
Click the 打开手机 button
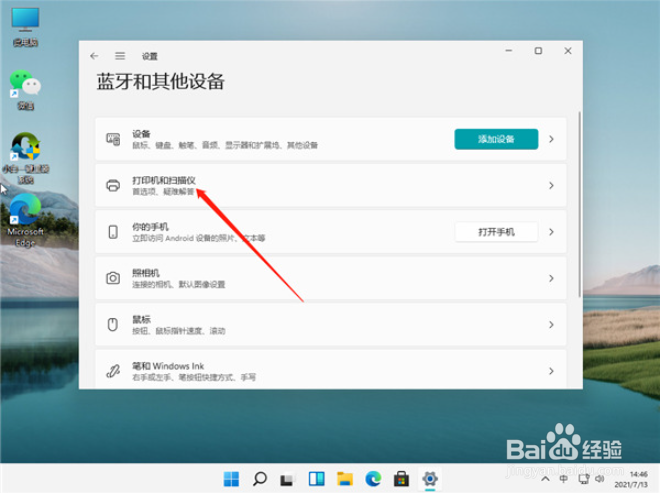pyautogui.click(x=496, y=232)
